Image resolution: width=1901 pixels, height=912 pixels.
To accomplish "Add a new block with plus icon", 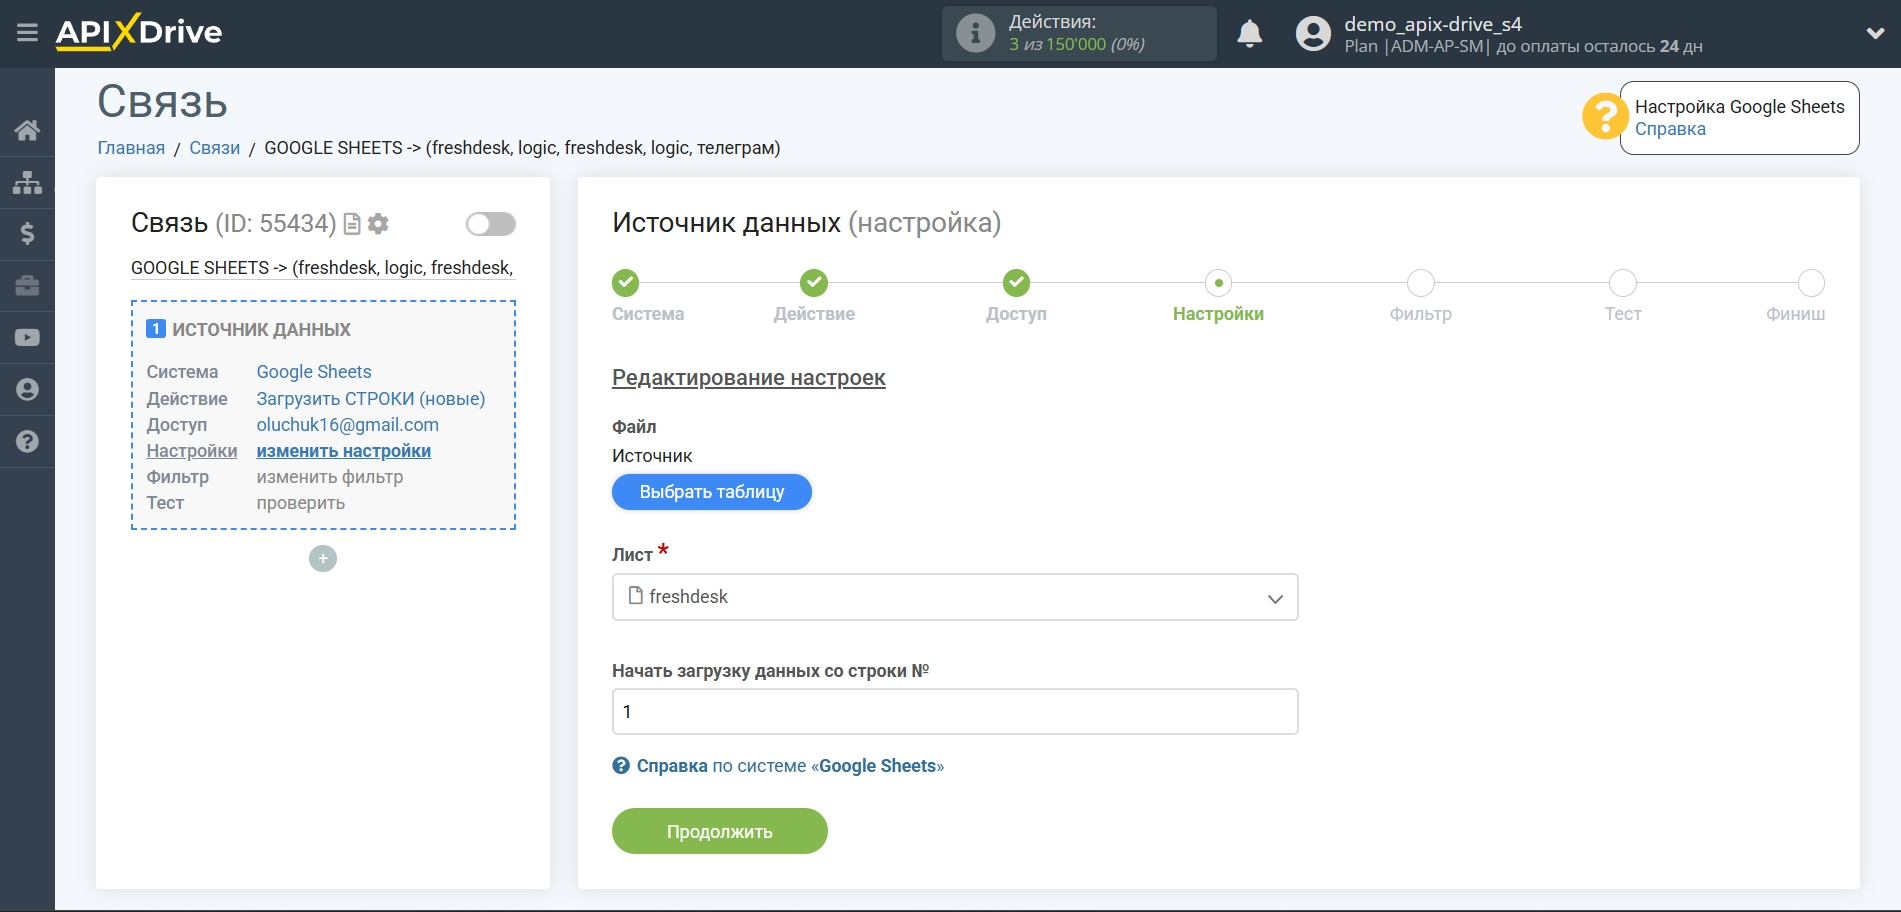I will (323, 558).
